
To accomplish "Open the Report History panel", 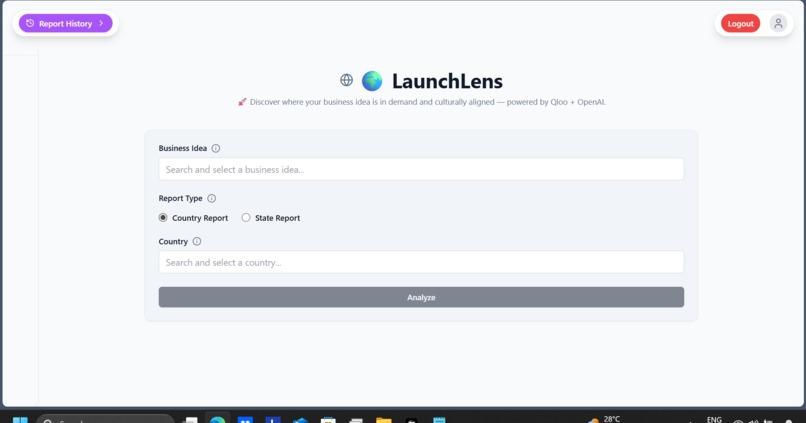I will [65, 23].
